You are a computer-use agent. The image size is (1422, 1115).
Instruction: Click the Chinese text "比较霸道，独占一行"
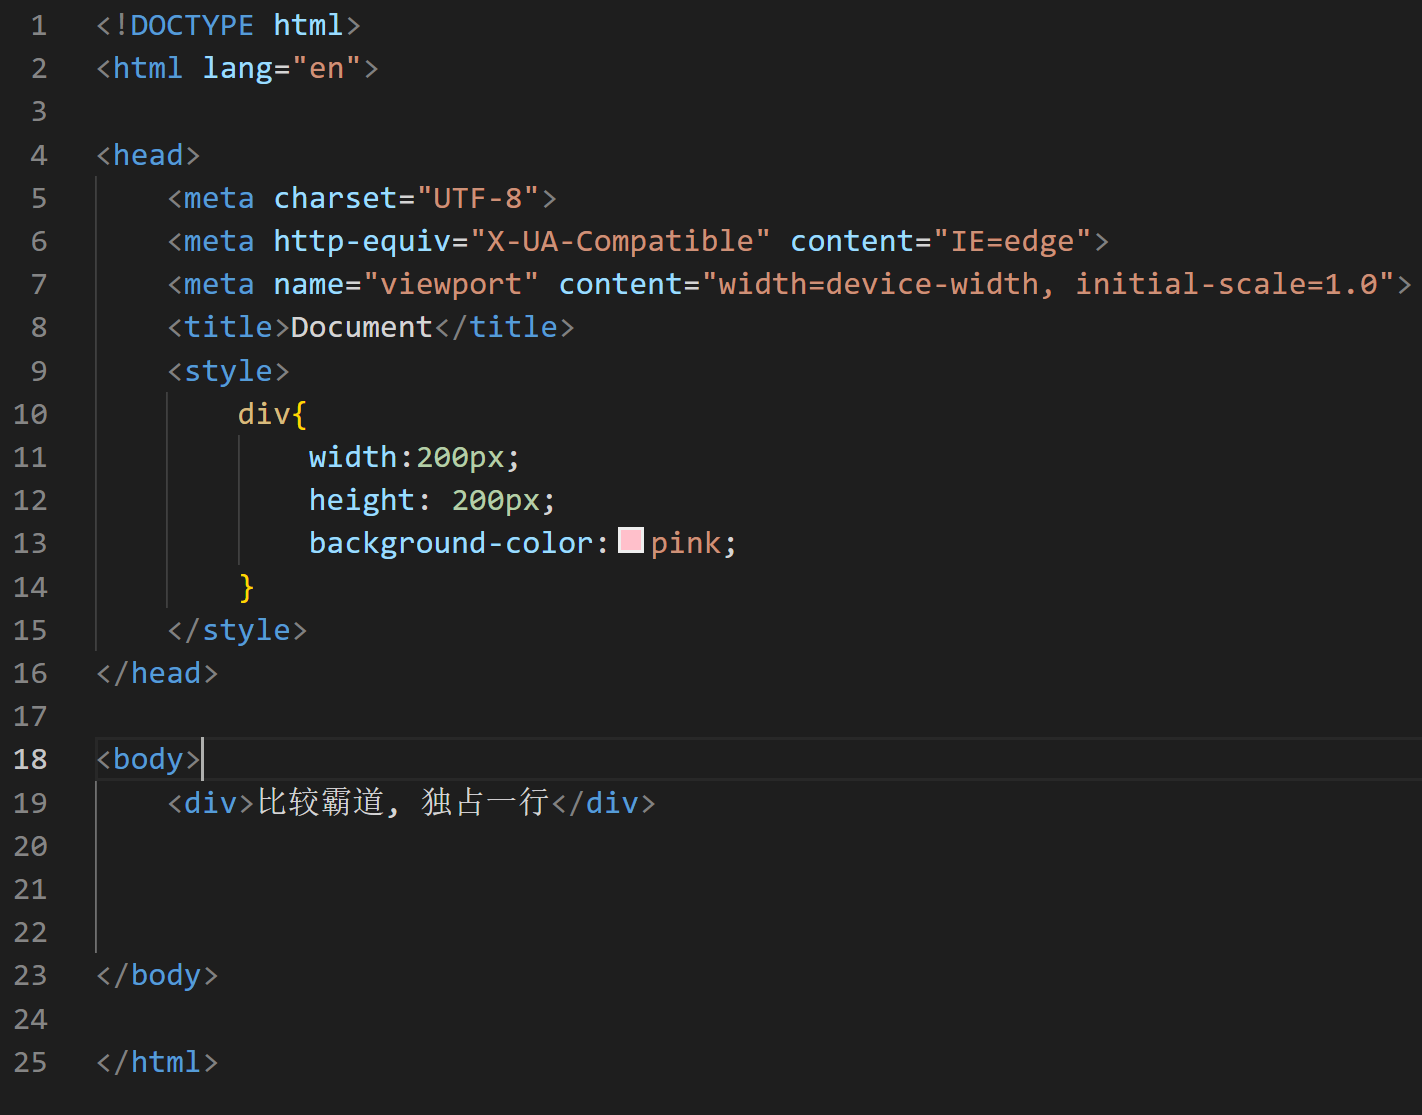[x=403, y=802]
